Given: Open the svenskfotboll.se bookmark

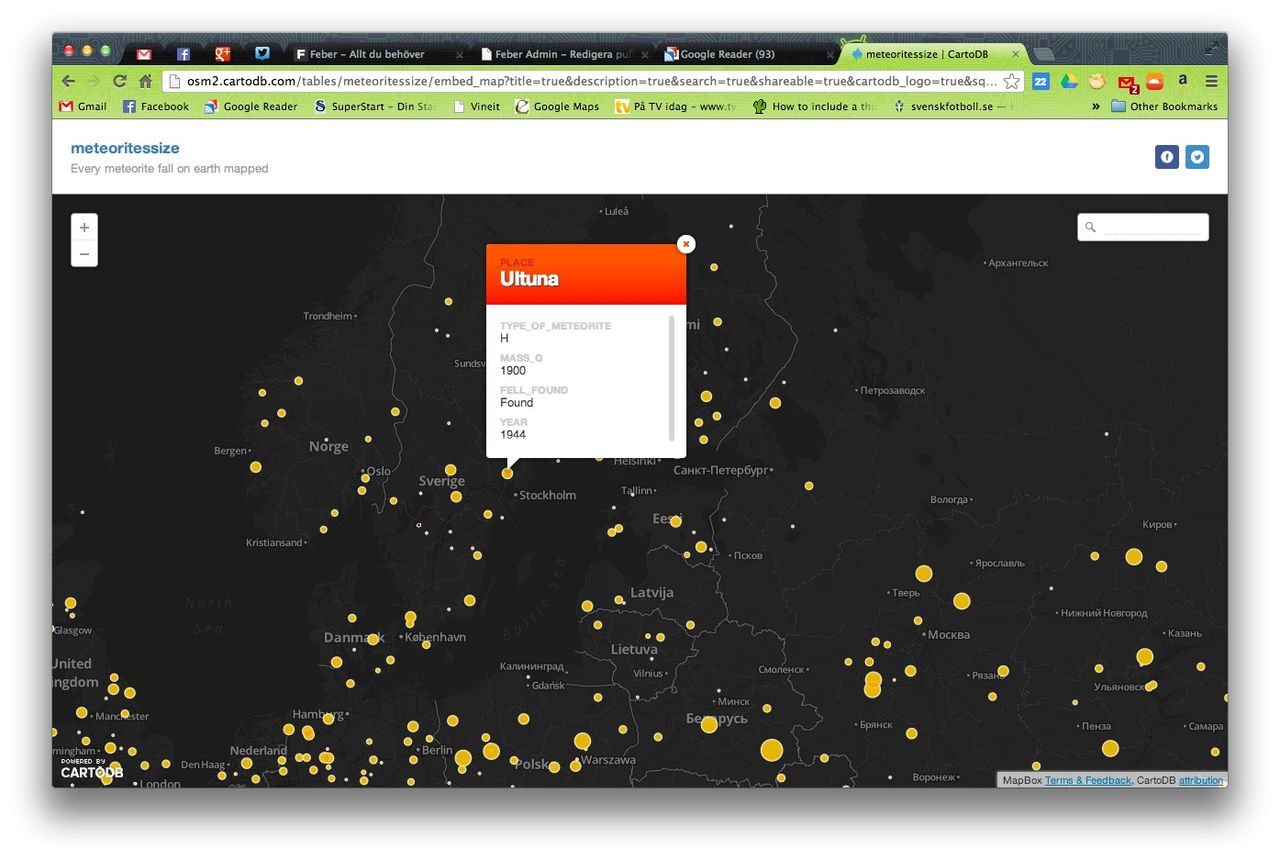Looking at the screenshot, I should (954, 106).
